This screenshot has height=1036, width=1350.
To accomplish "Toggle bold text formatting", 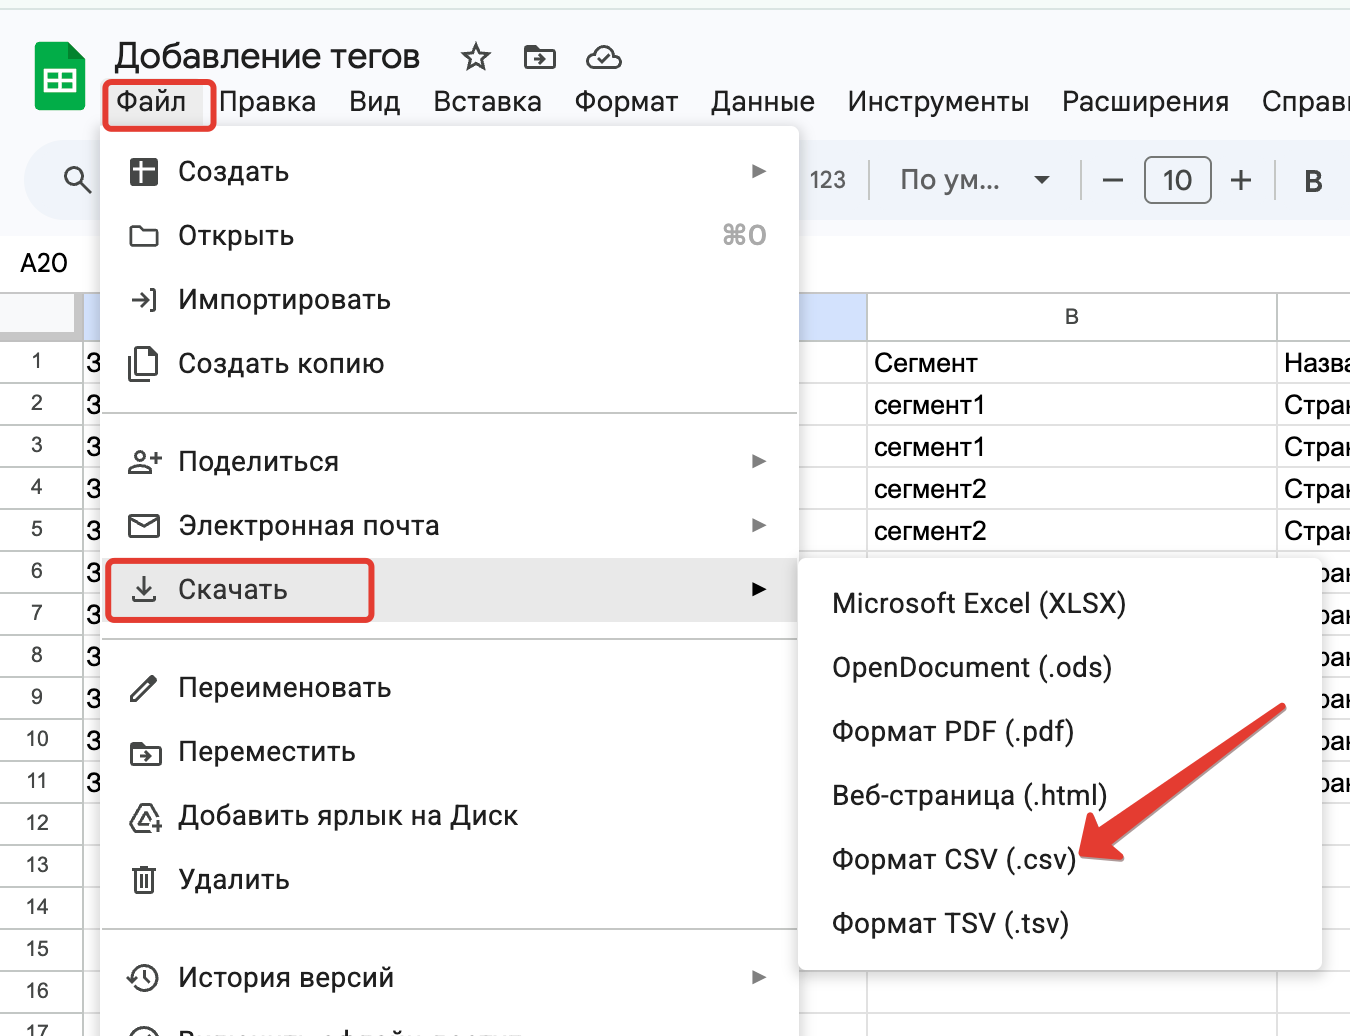I will (1313, 181).
